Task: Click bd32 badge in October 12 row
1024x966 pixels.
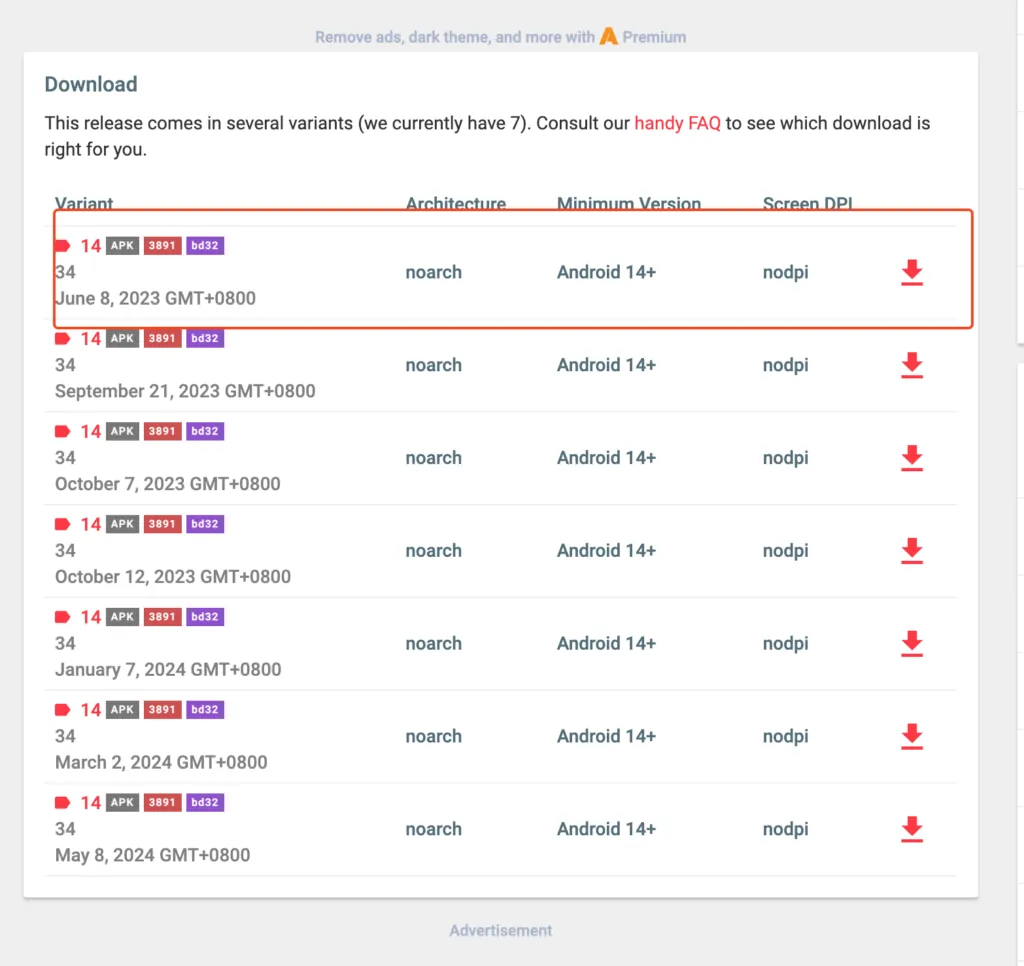Action: pyautogui.click(x=205, y=524)
